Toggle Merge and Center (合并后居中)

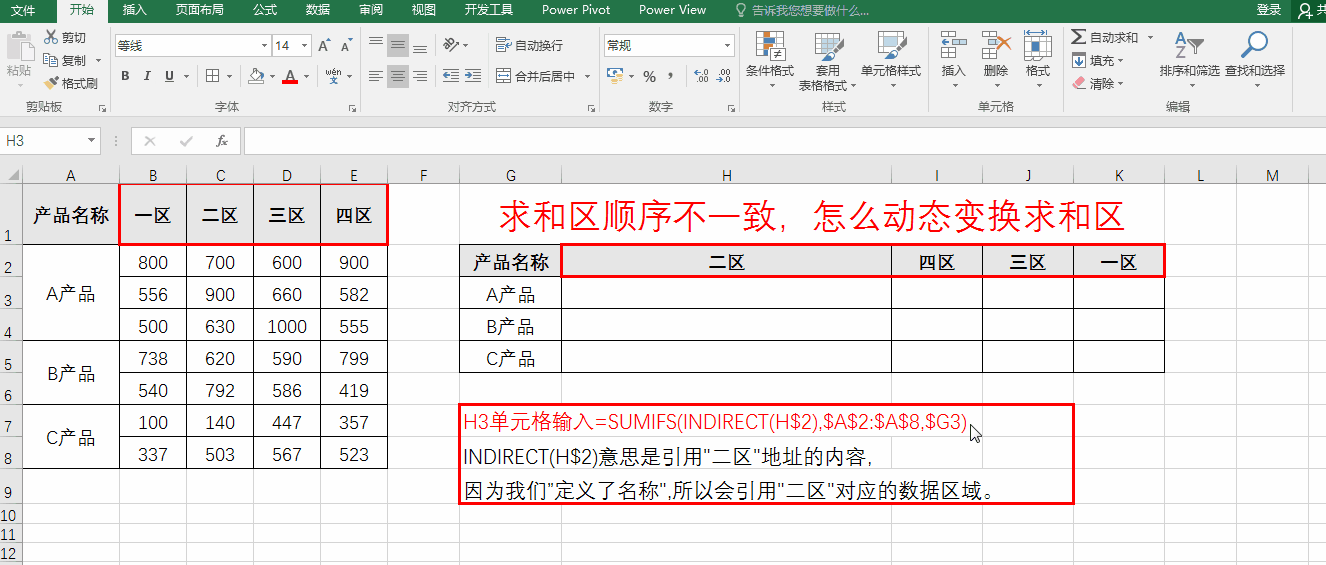(536, 76)
